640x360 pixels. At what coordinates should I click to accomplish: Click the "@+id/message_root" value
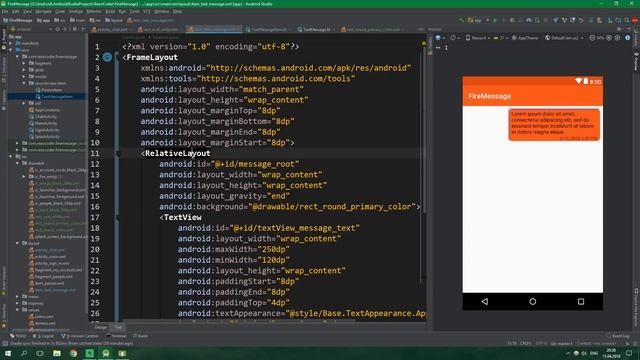tap(255, 164)
